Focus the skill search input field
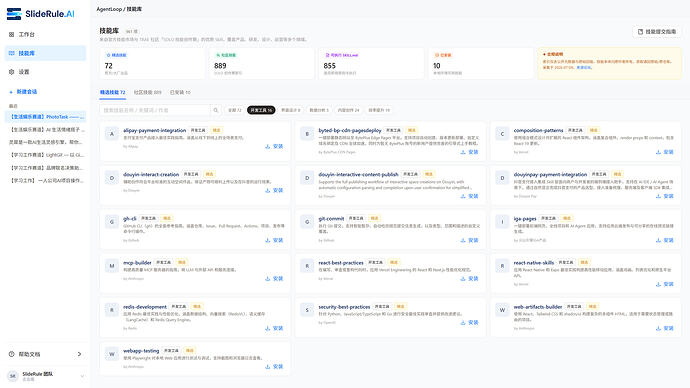690x388 pixels. tap(155, 110)
